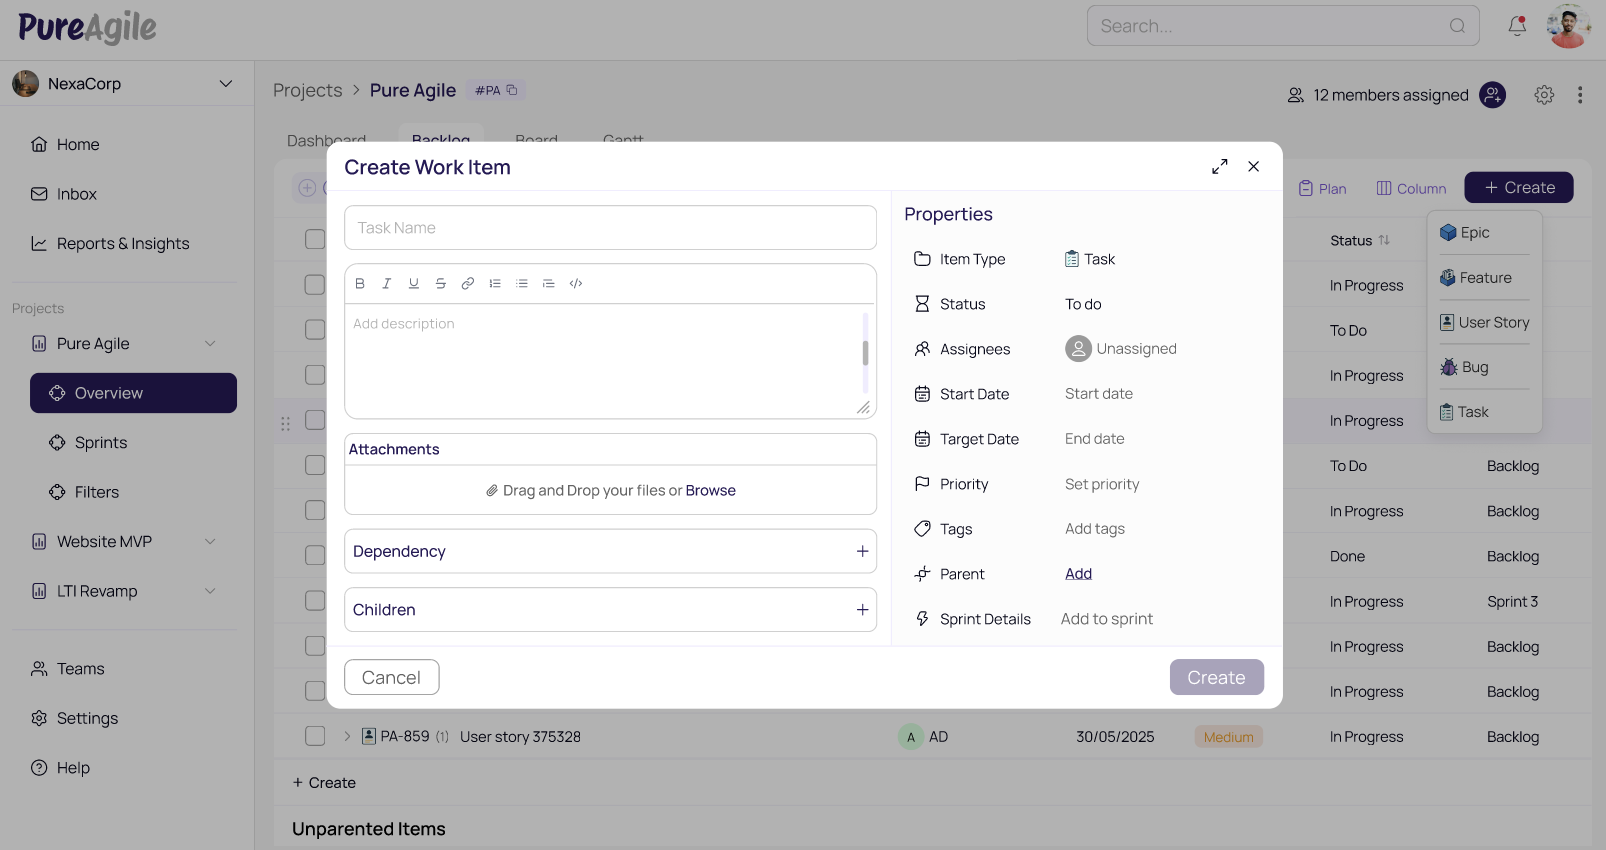Viewport: 1606px width, 850px height.
Task: Go to Home in the sidebar
Action: click(x=65, y=145)
